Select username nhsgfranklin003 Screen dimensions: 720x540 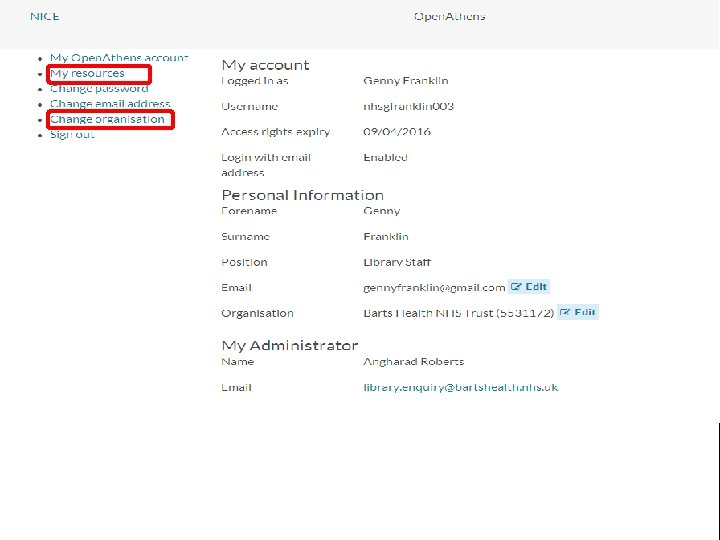pyautogui.click(x=409, y=107)
